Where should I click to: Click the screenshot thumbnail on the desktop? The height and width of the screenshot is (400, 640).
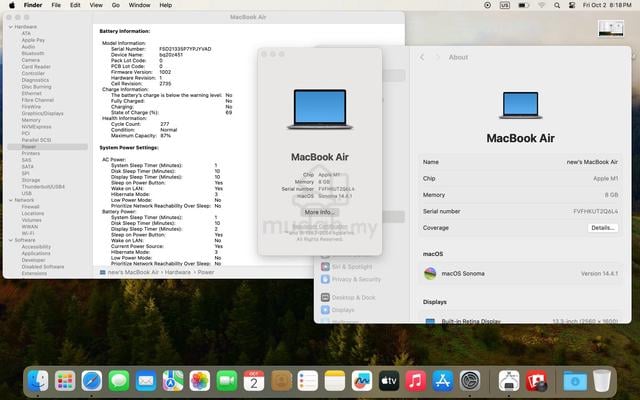tap(611, 29)
